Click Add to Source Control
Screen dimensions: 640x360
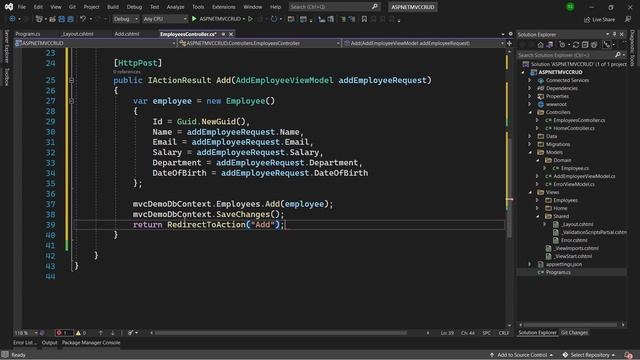point(522,355)
